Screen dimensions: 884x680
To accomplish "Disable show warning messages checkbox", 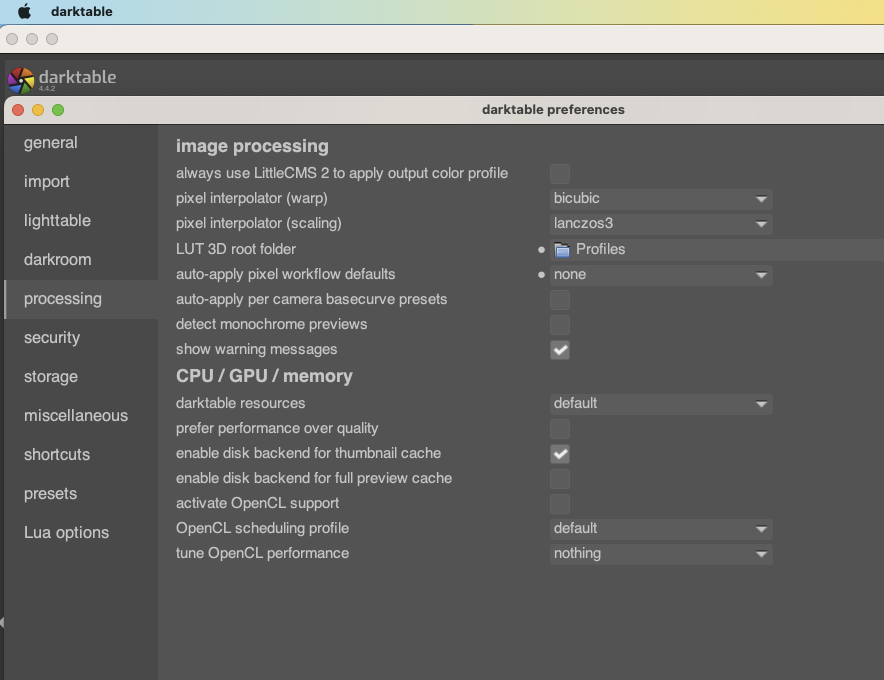I will click(x=560, y=350).
